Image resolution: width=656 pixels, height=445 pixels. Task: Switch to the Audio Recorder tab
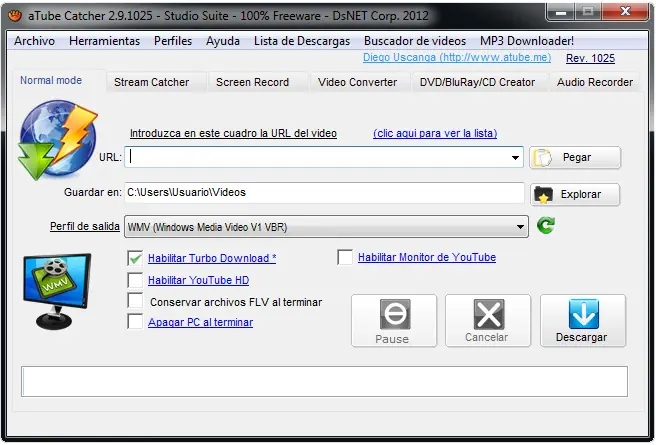coord(594,82)
